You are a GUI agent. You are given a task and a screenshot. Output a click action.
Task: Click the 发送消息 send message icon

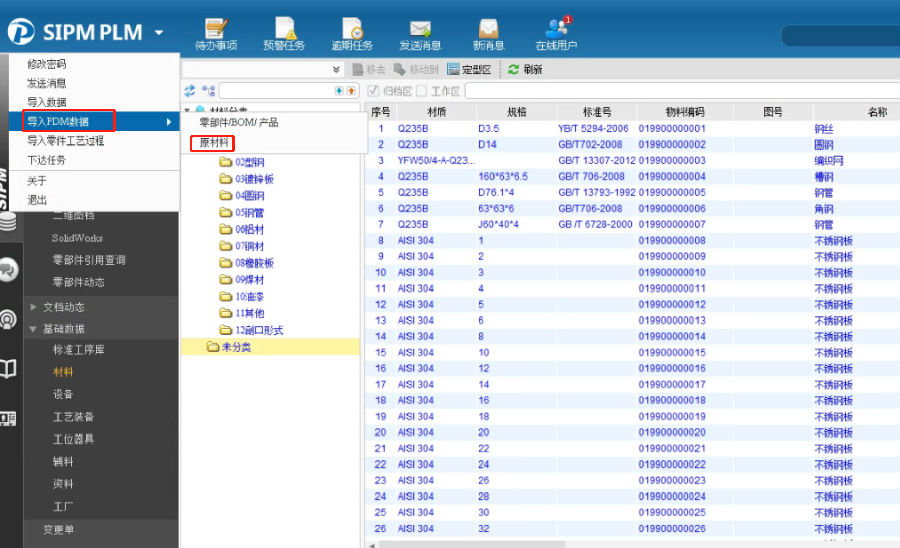[420, 33]
